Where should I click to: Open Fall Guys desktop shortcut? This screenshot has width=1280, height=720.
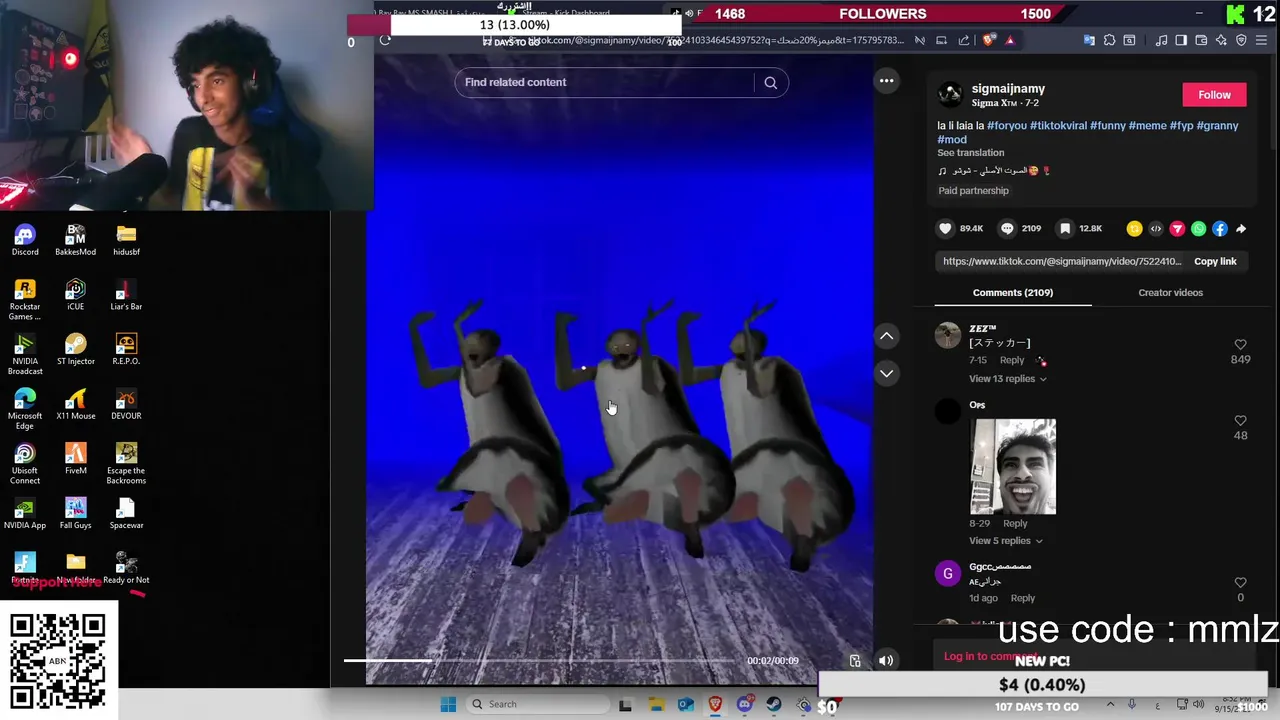[76, 514]
